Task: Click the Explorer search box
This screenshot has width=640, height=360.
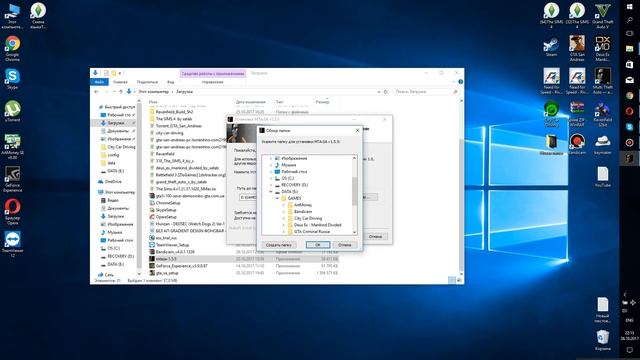Action: tap(426, 92)
